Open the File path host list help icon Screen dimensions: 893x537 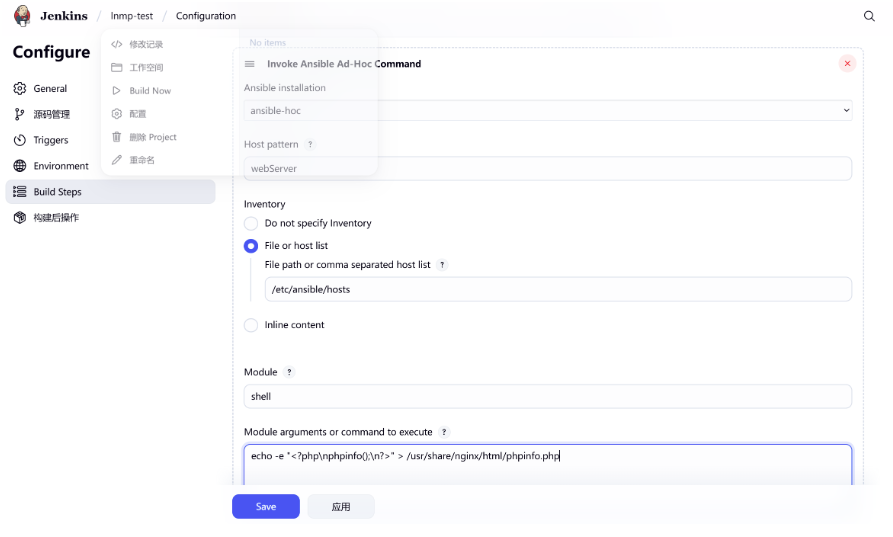coord(442,265)
